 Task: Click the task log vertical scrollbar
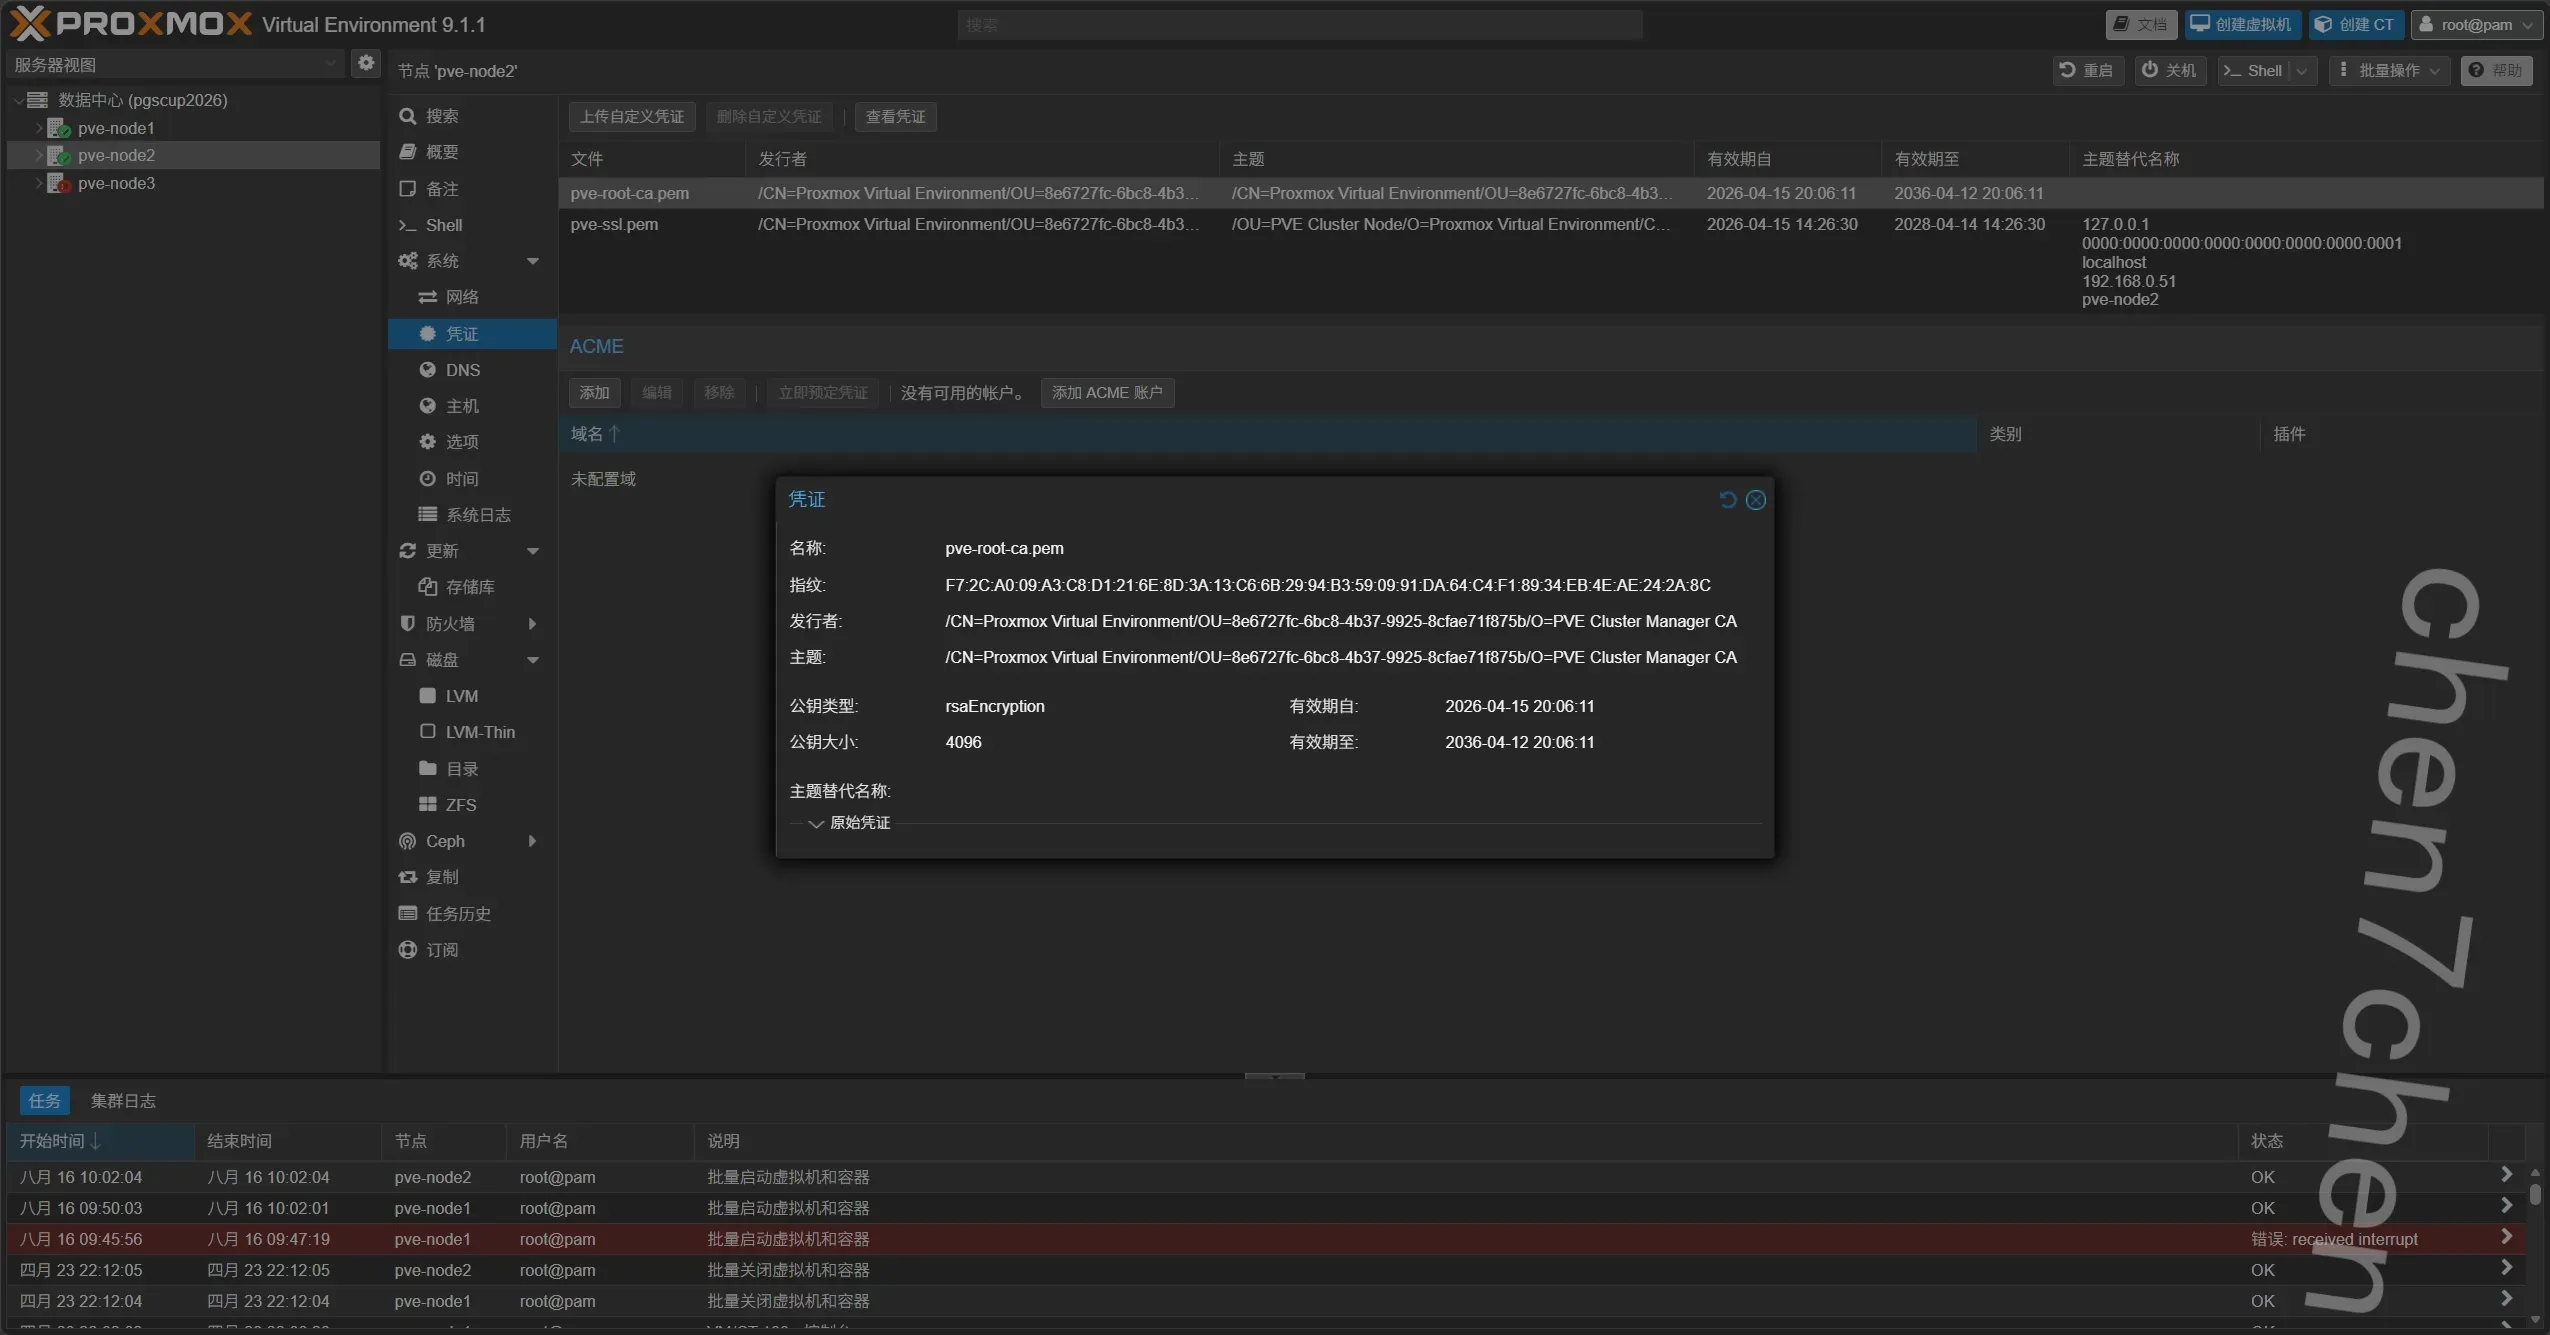[x=2535, y=1194]
